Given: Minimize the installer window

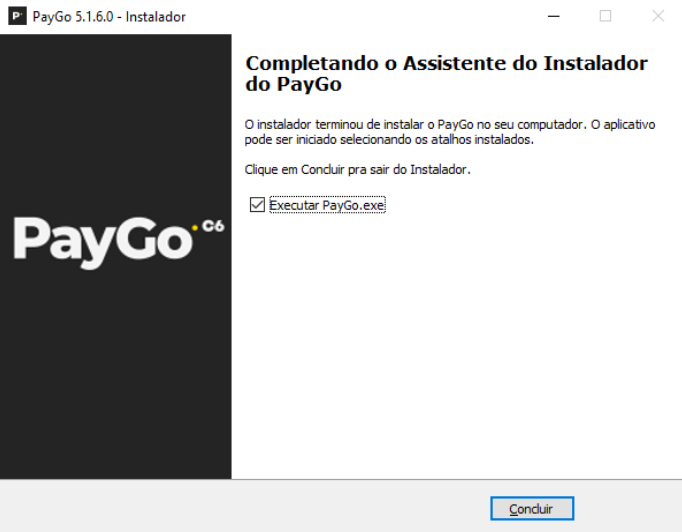Looking at the screenshot, I should [x=553, y=17].
